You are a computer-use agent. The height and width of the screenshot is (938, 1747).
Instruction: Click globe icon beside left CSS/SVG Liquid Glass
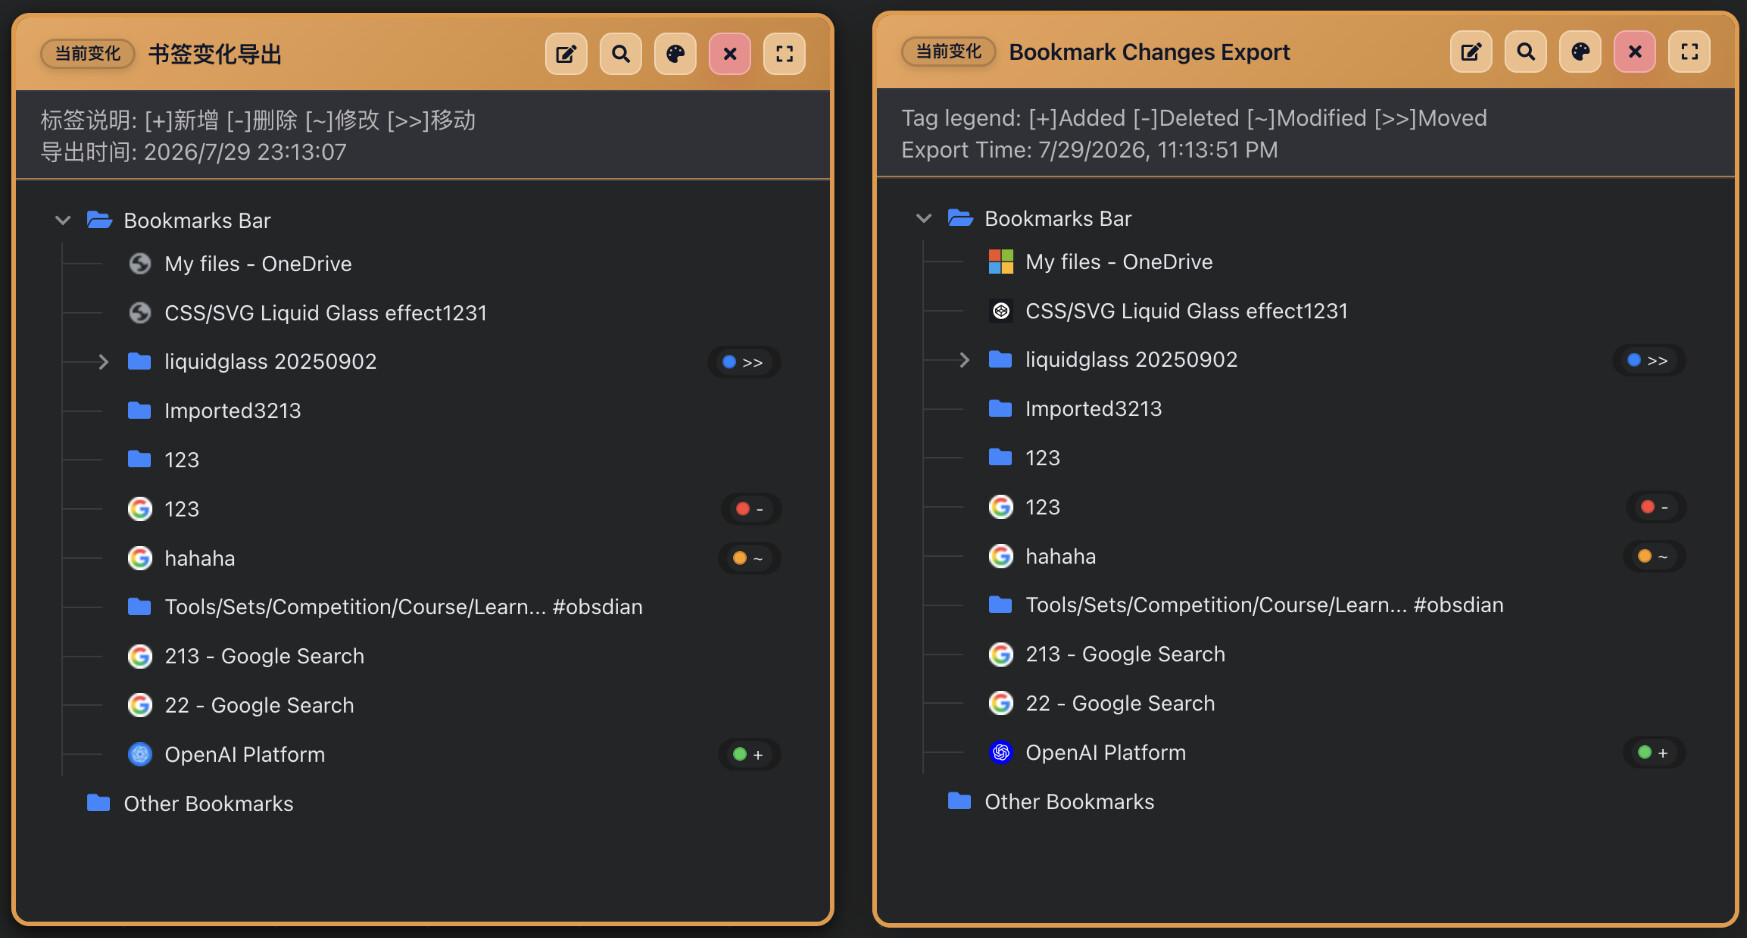(x=140, y=313)
